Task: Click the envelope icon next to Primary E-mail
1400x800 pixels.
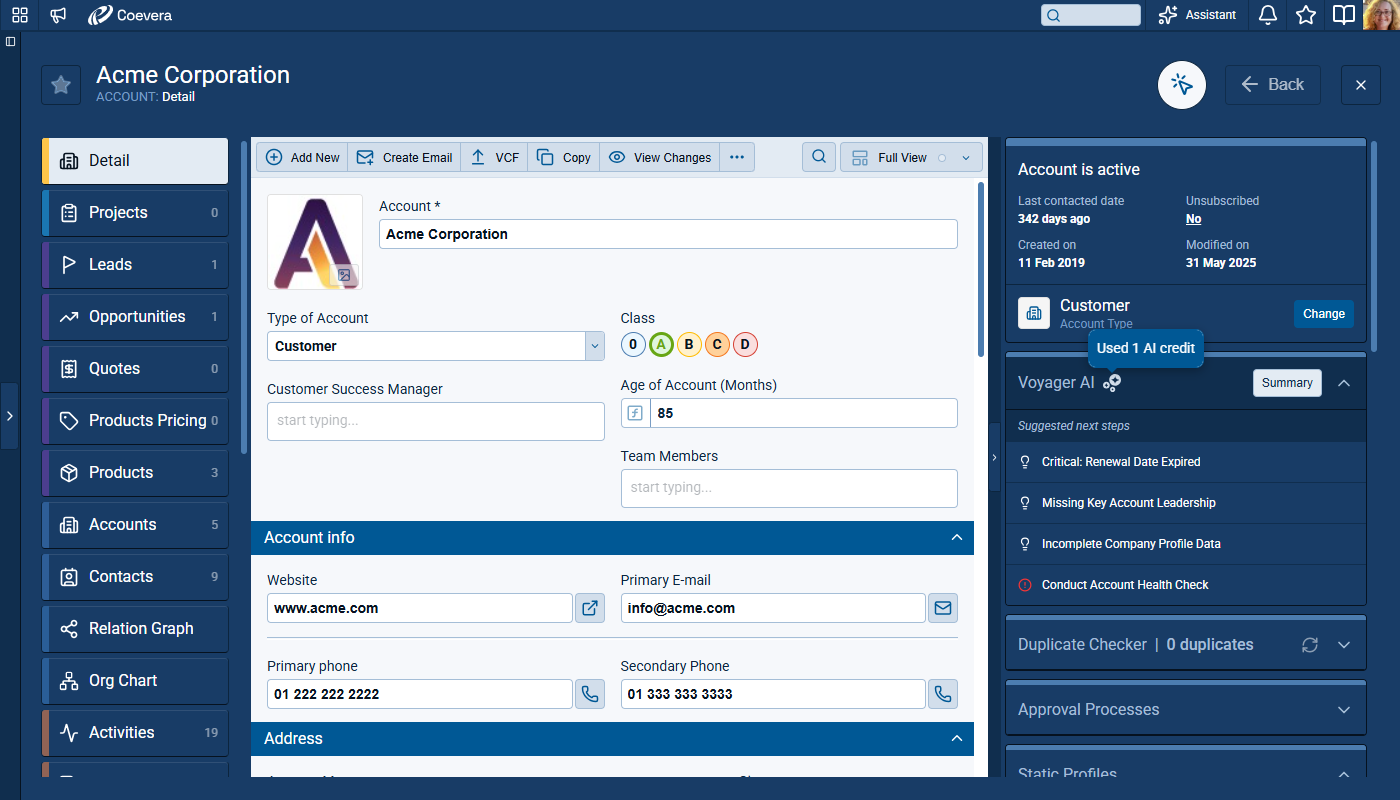Action: [942, 608]
